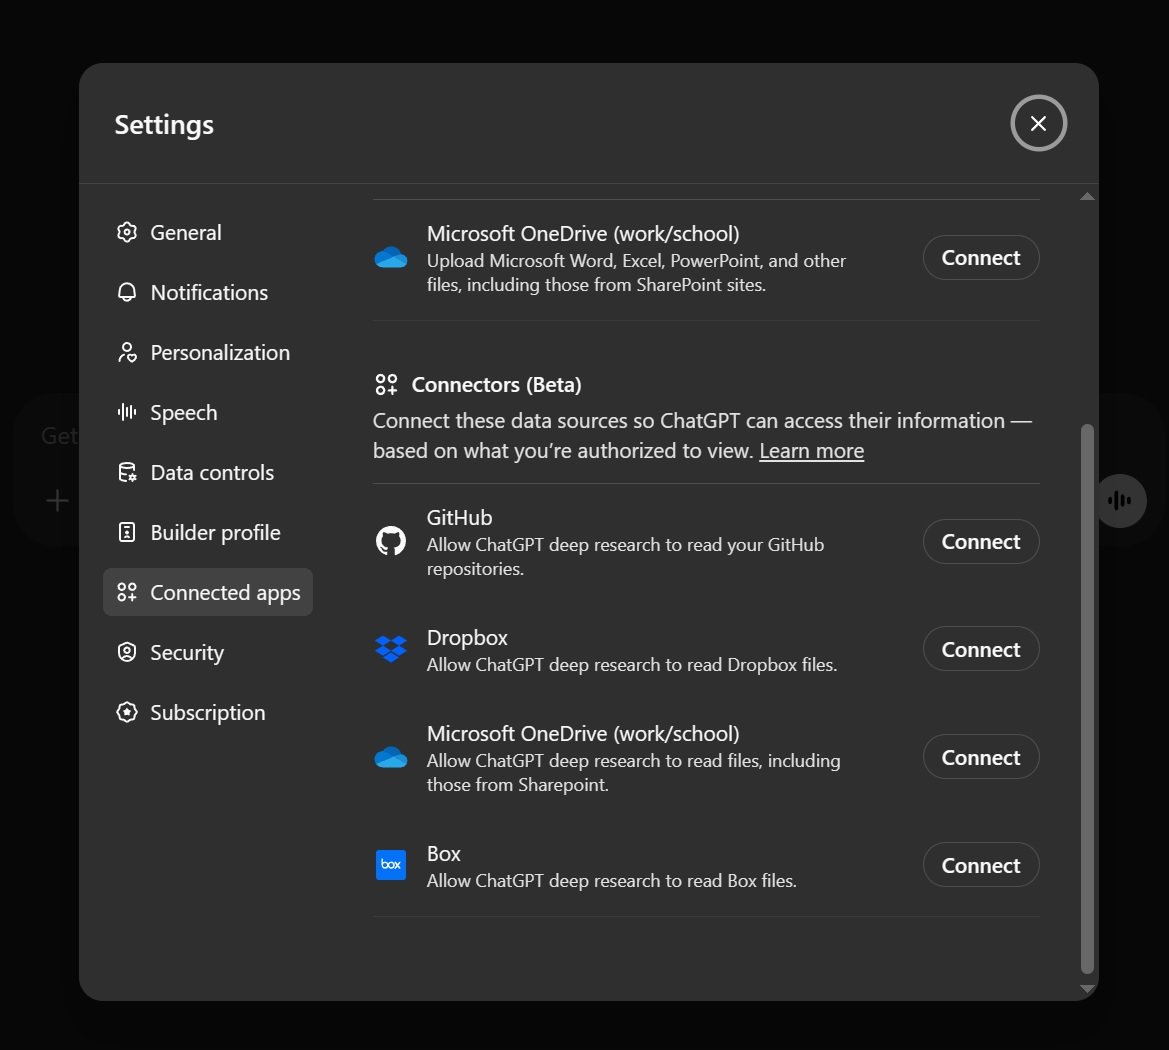Open General settings
1169x1050 pixels.
coord(185,233)
